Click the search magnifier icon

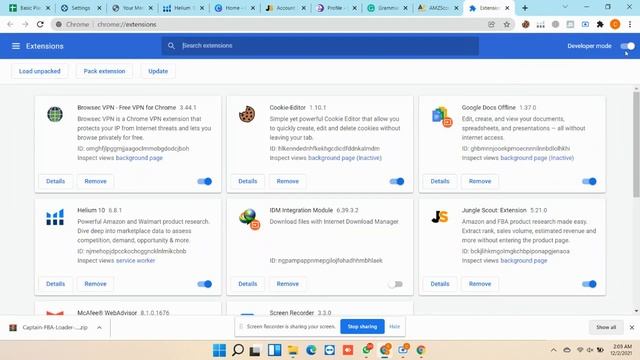(171, 46)
